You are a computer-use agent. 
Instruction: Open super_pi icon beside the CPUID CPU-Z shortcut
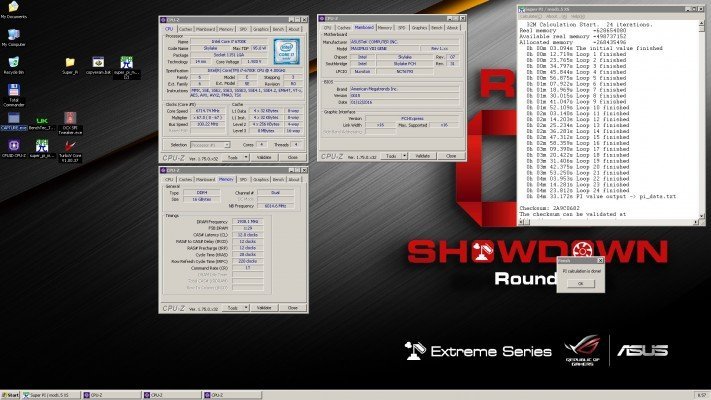pos(42,149)
